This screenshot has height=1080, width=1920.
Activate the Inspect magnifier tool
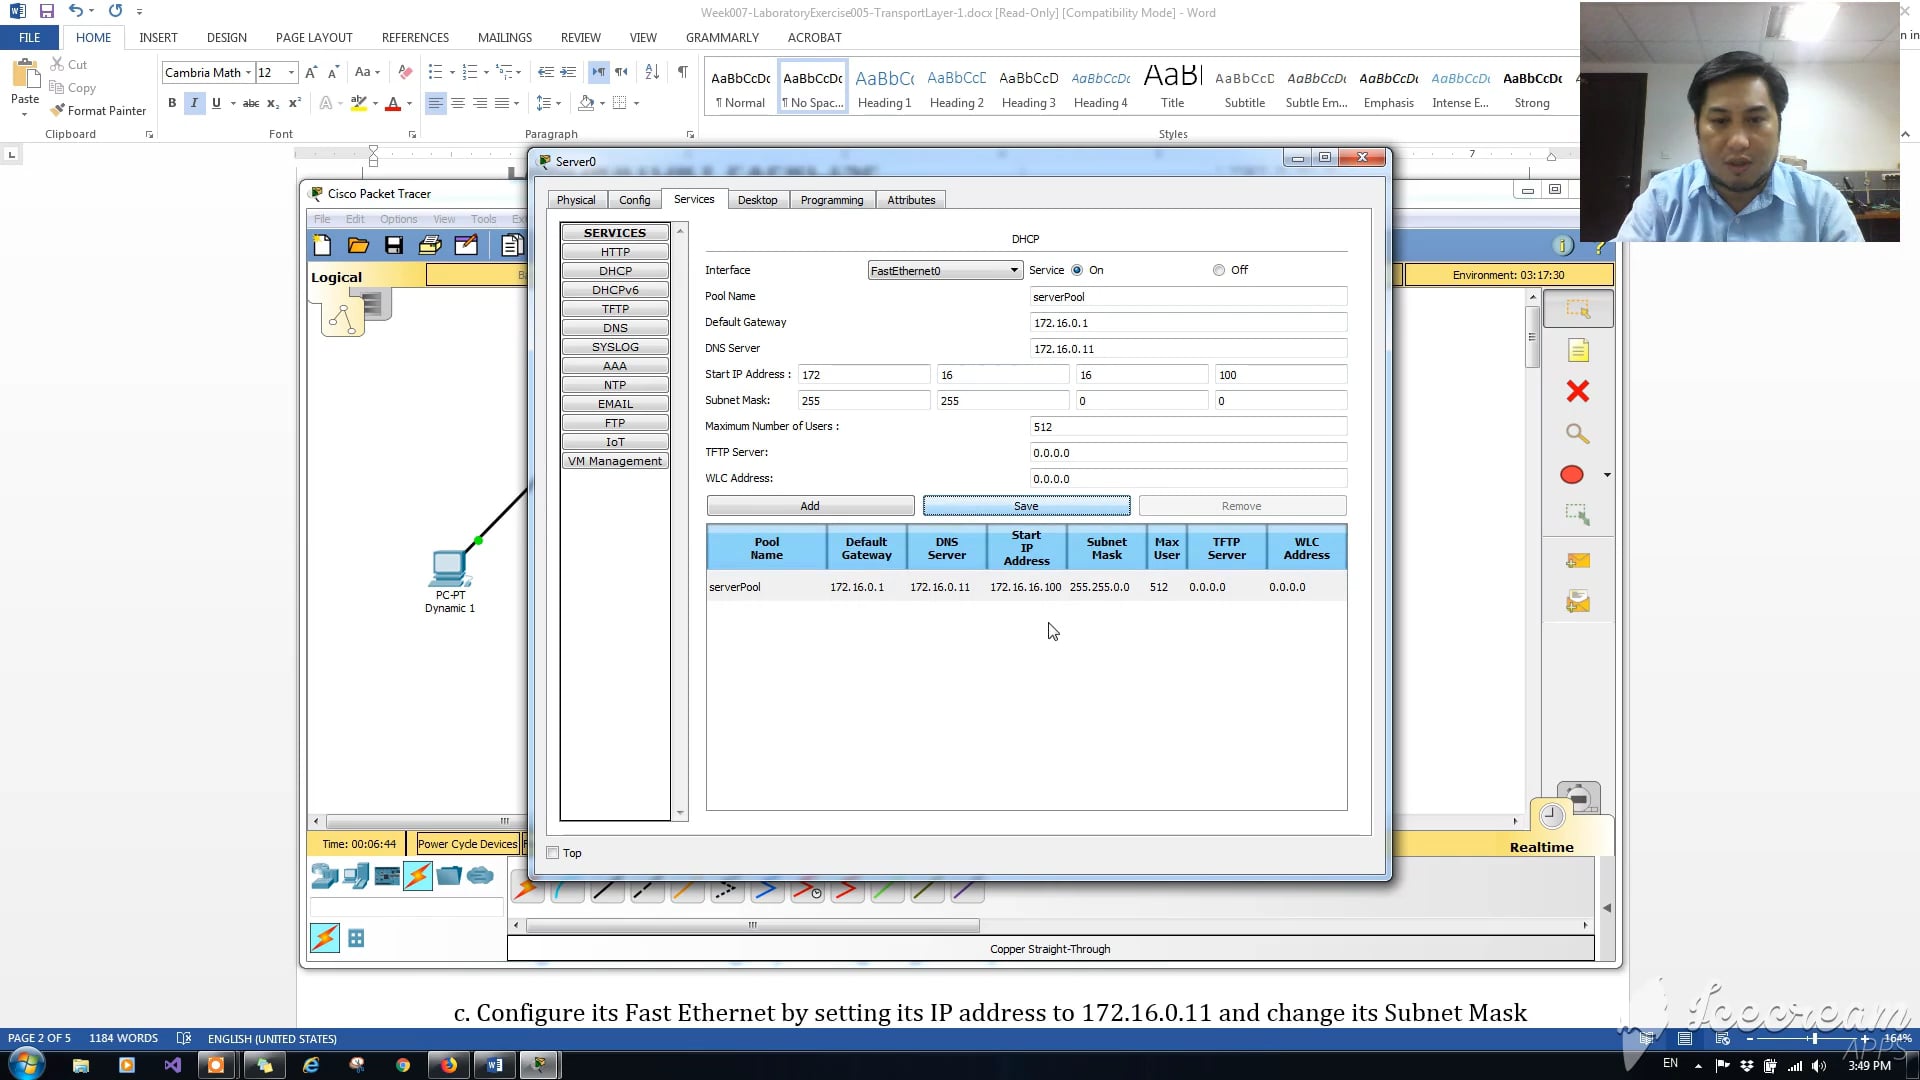[x=1578, y=434]
